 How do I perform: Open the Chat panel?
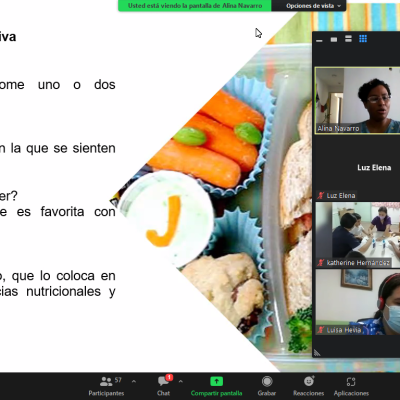point(163,386)
